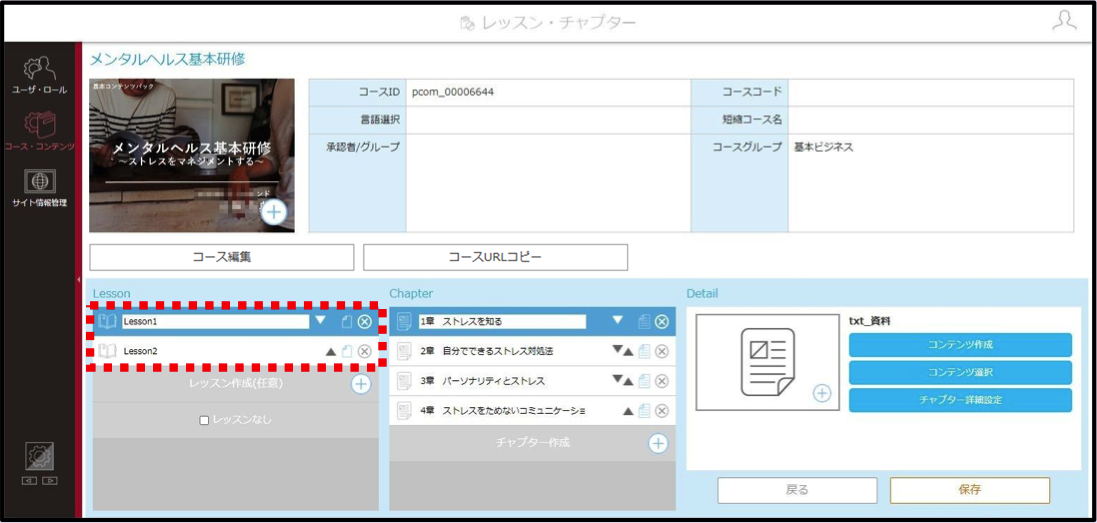Delete Lesson2 with its X icon
This screenshot has width=1097, height=523.
point(365,351)
